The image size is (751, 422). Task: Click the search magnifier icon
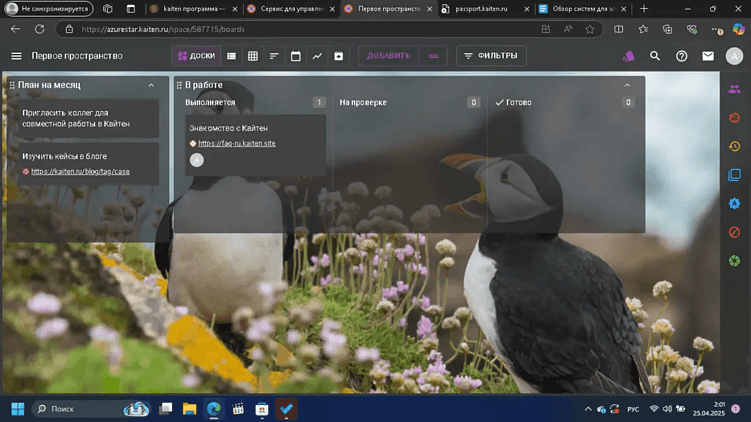pyautogui.click(x=655, y=56)
